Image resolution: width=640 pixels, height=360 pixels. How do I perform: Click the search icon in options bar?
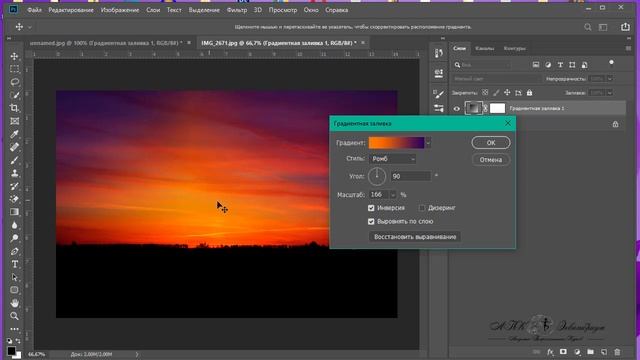tap(588, 27)
